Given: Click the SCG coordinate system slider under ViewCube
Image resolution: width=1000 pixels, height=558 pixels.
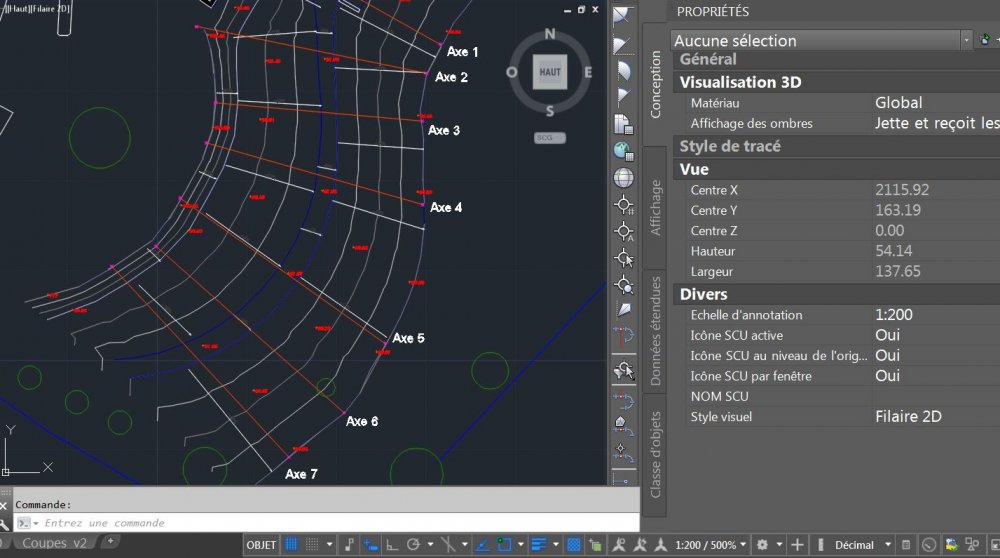Looking at the screenshot, I should click(x=550, y=138).
